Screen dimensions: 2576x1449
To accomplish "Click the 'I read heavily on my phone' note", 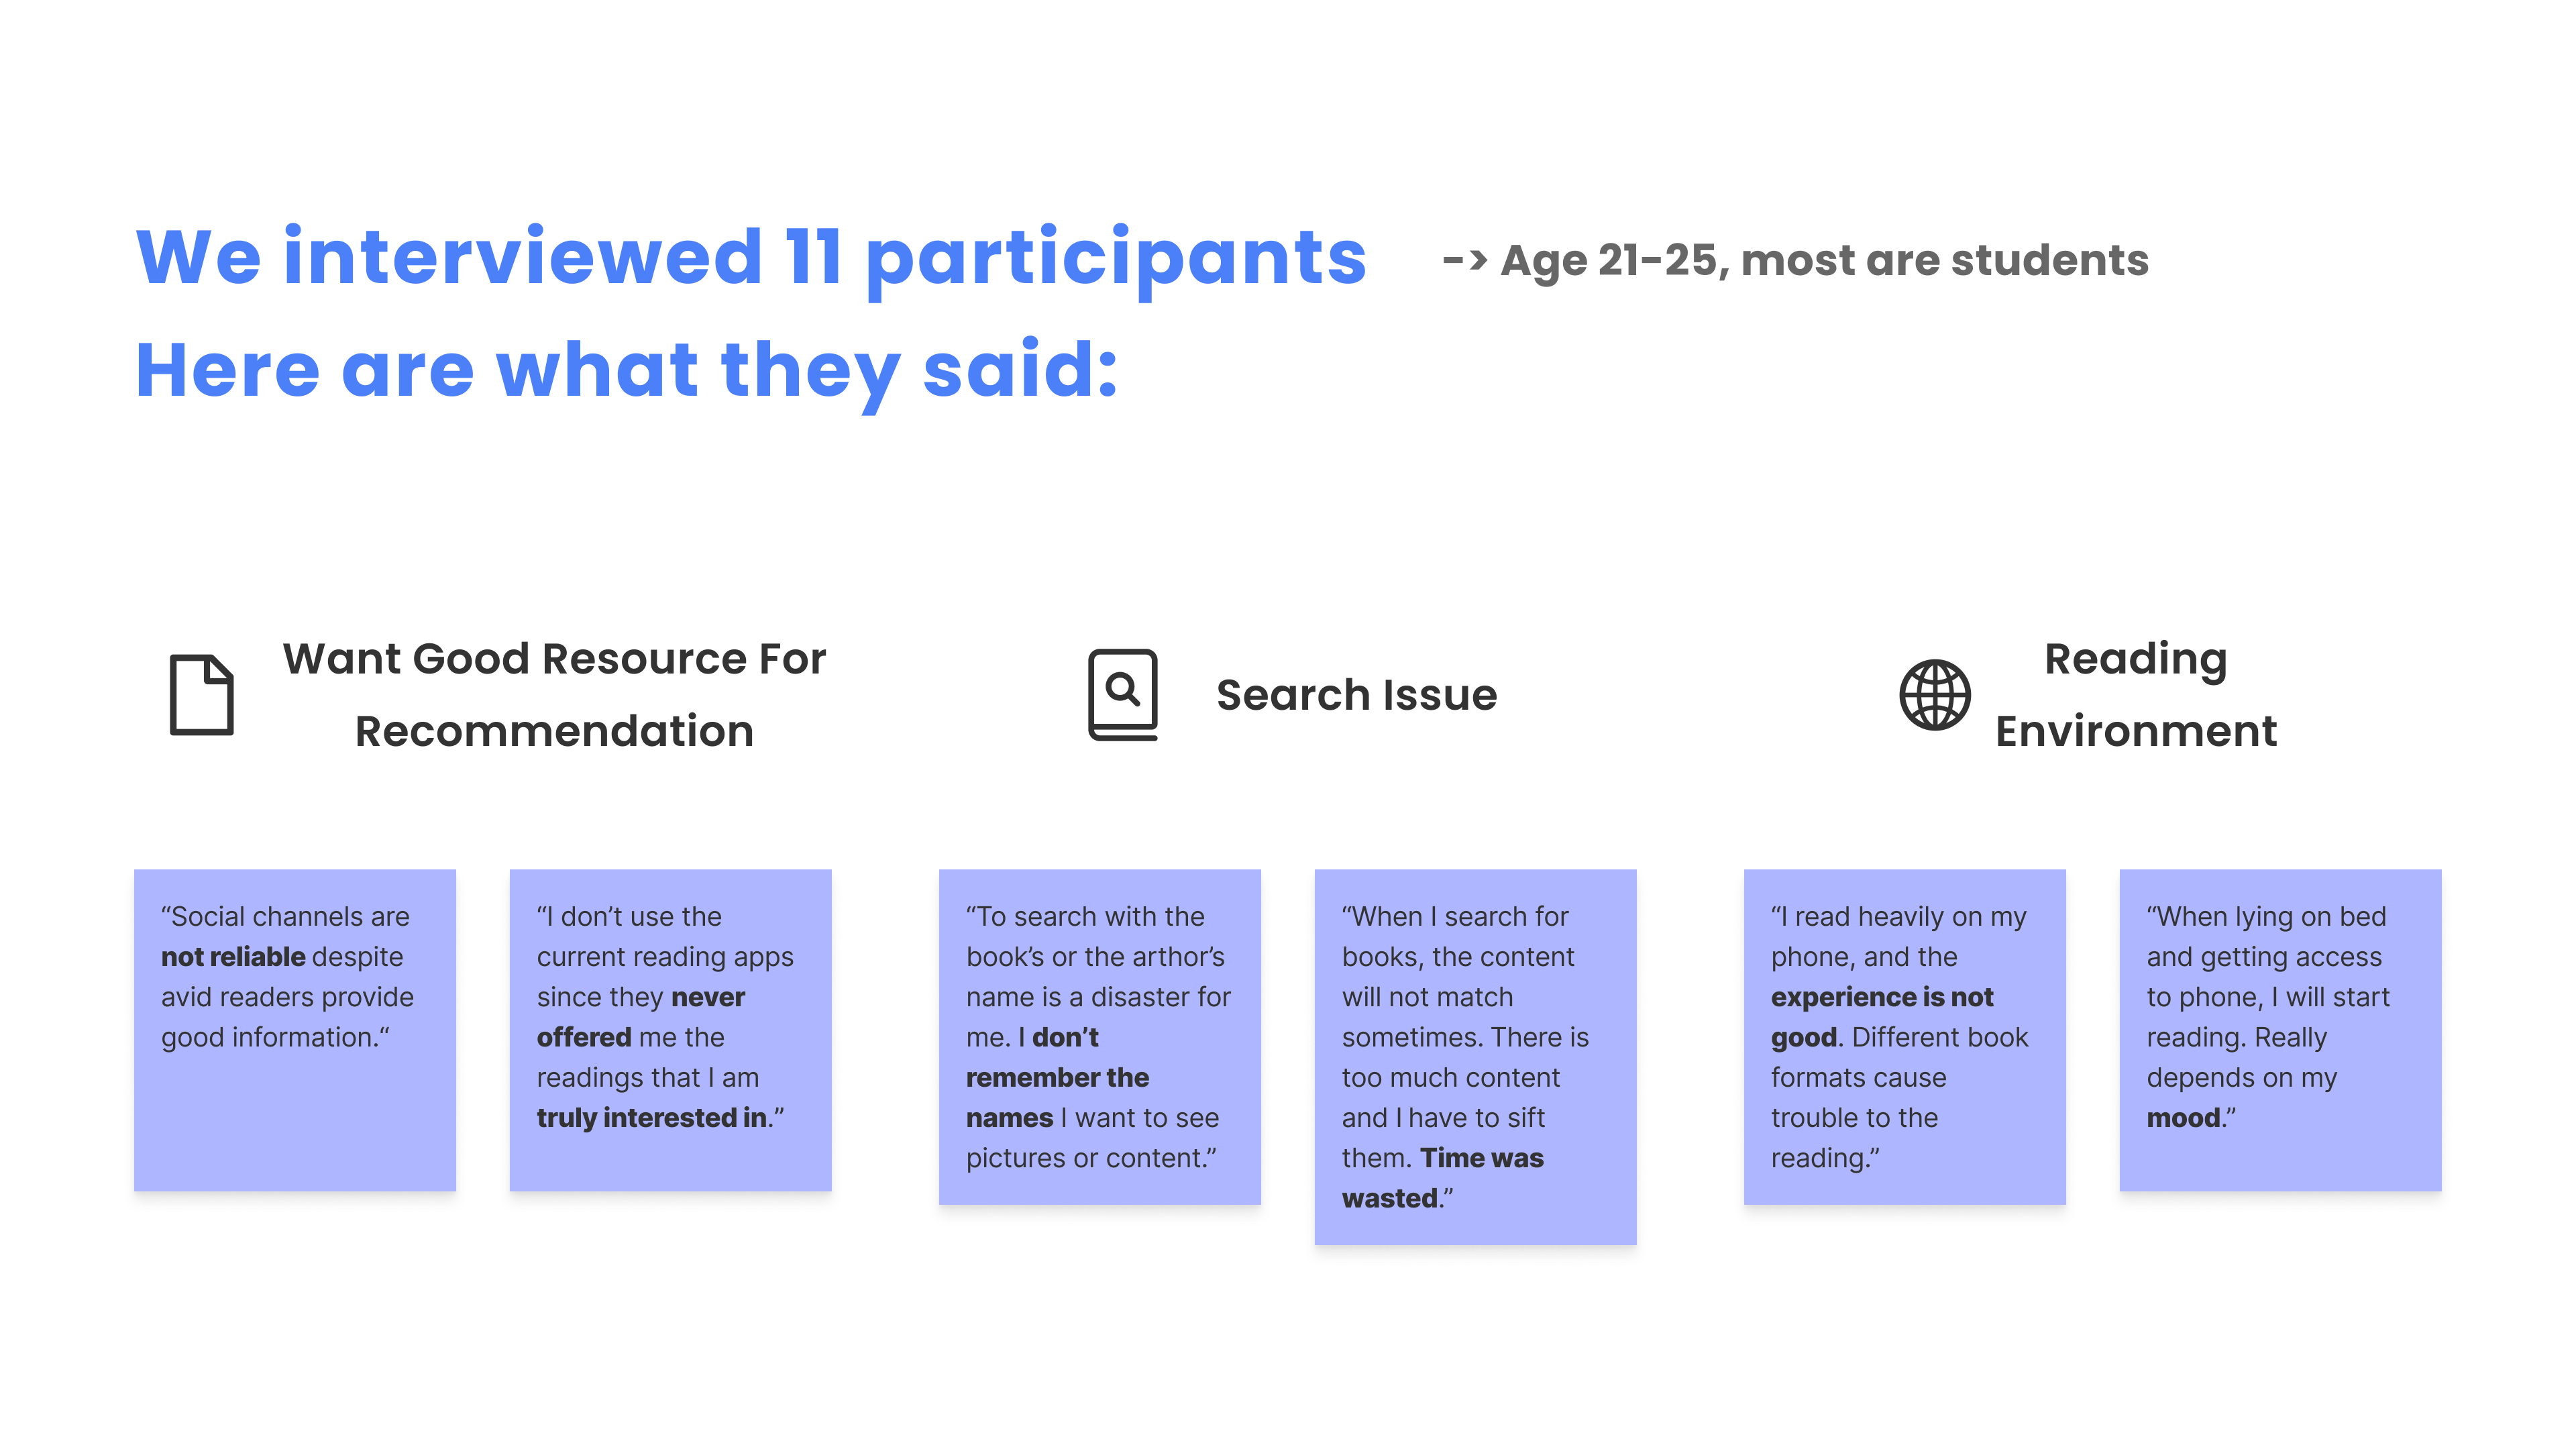I will (1904, 1037).
